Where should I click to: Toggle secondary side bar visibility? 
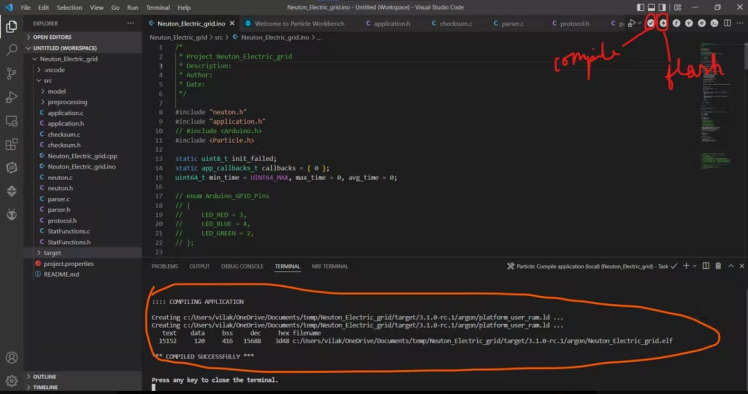pos(662,7)
